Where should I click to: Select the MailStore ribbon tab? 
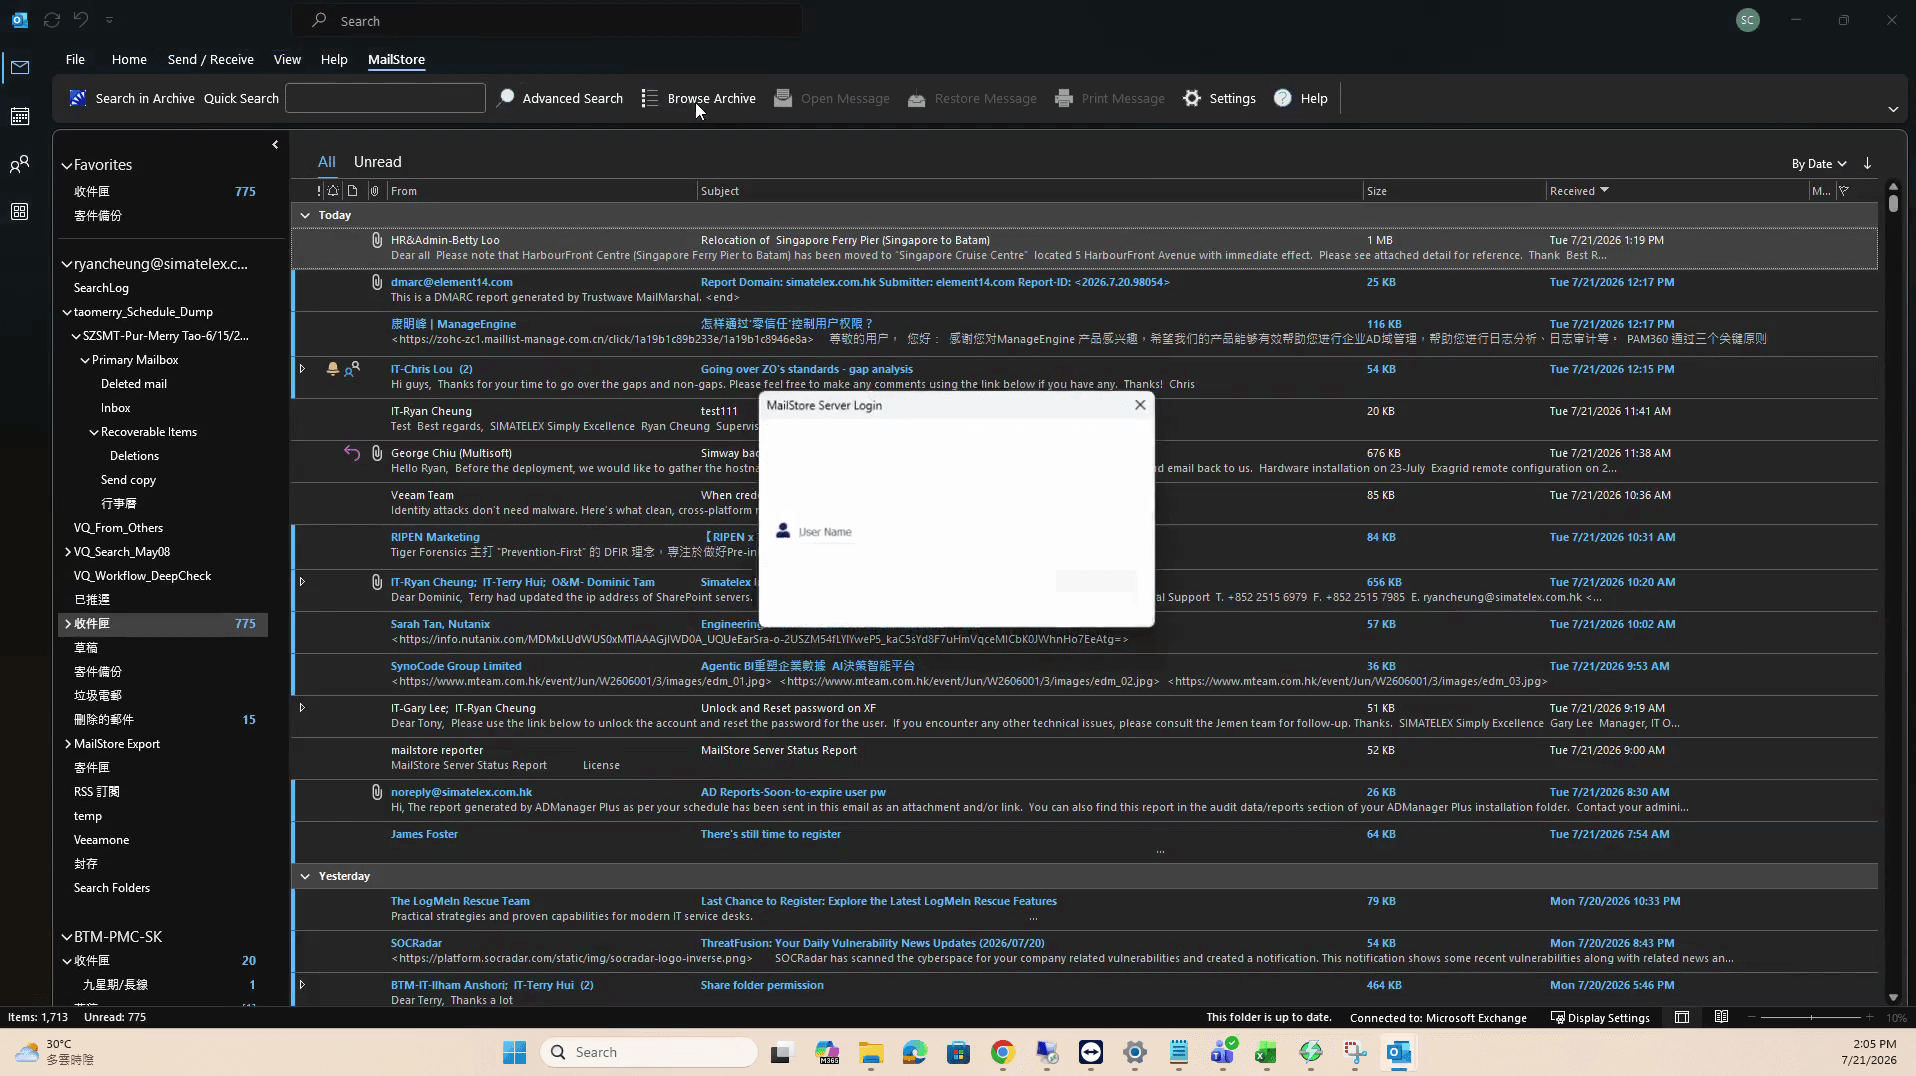(x=396, y=59)
